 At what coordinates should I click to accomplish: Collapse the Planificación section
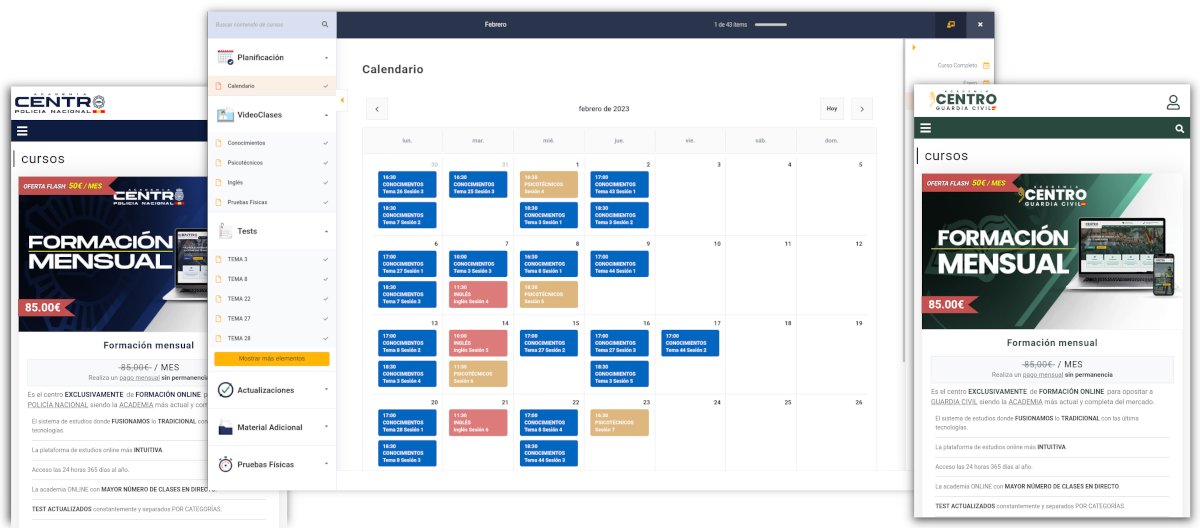326,58
